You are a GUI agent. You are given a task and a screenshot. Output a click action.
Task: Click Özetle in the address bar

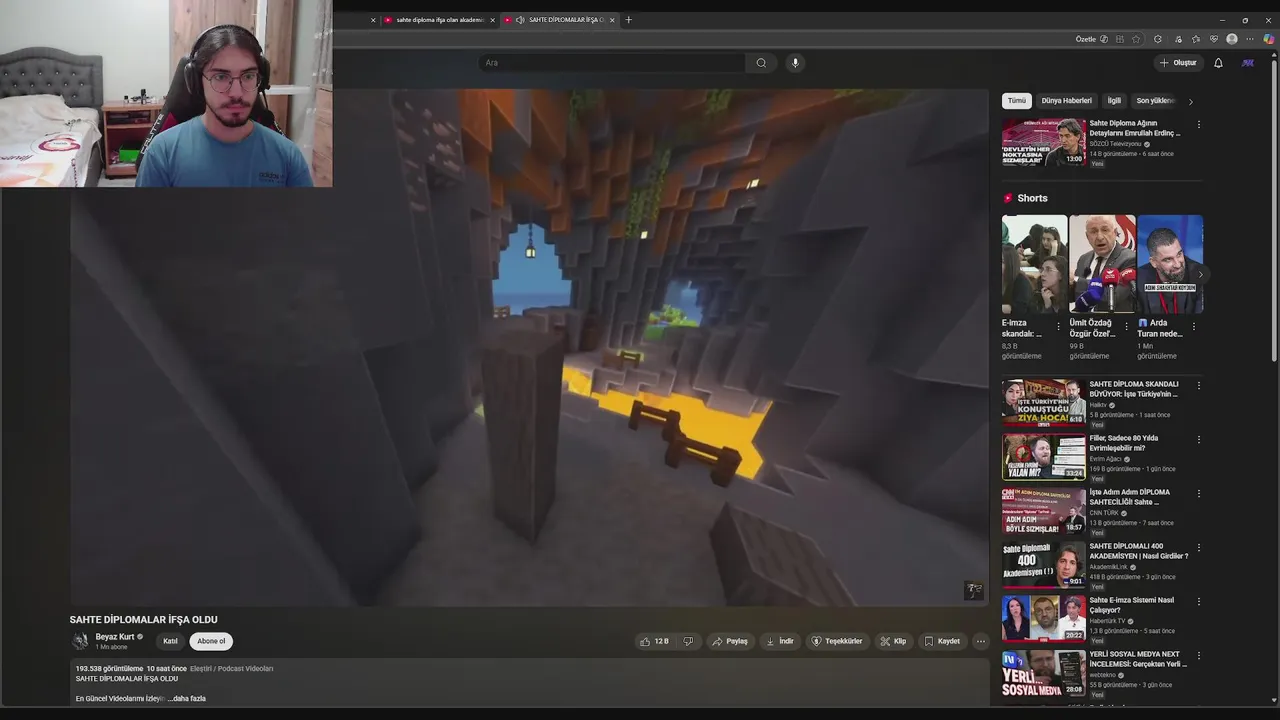1086,39
